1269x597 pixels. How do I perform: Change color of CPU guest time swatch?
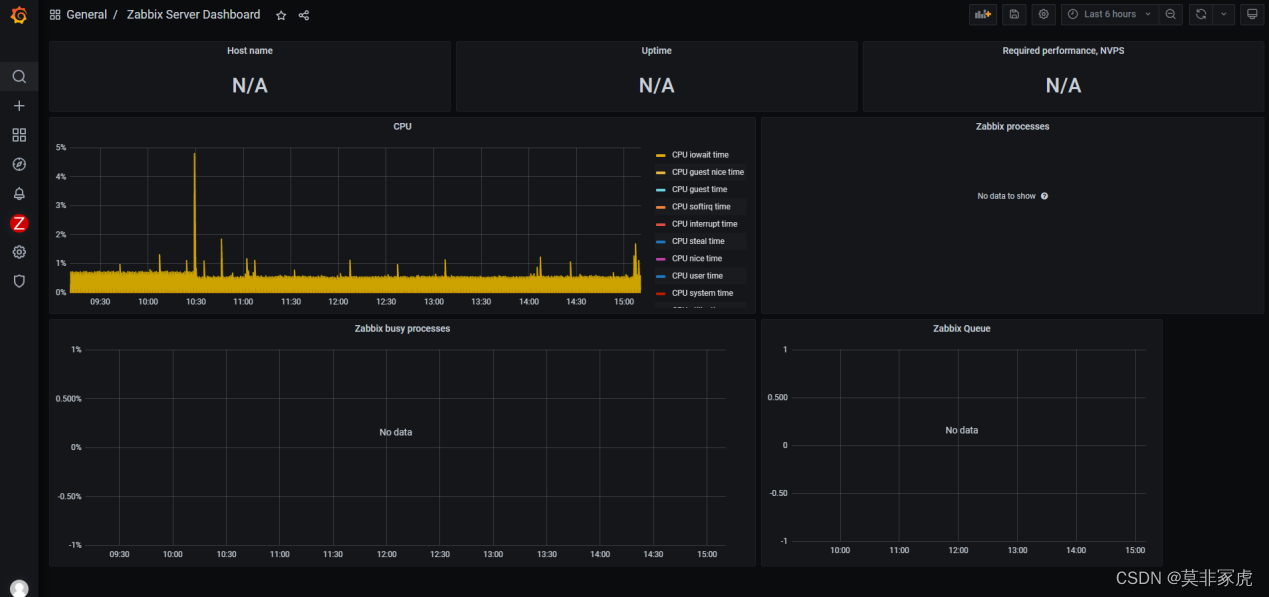tap(660, 190)
